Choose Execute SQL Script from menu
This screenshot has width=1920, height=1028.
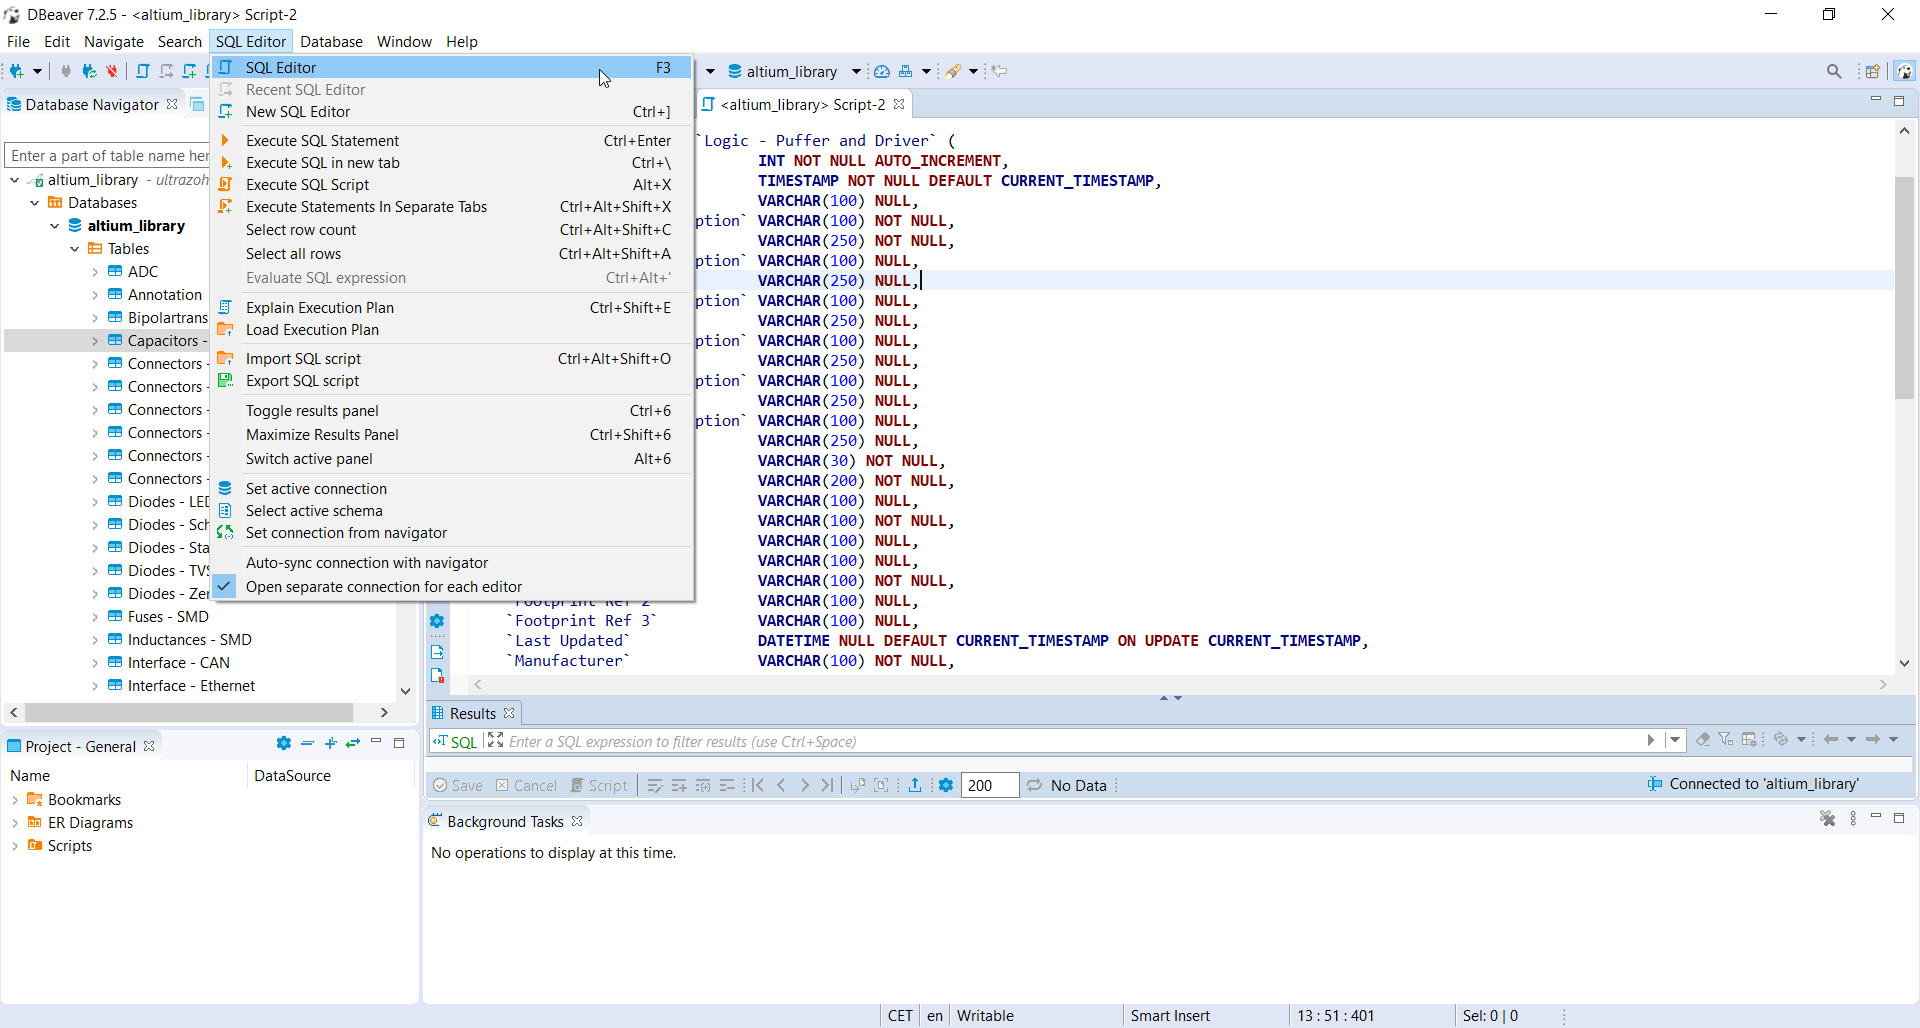point(307,185)
